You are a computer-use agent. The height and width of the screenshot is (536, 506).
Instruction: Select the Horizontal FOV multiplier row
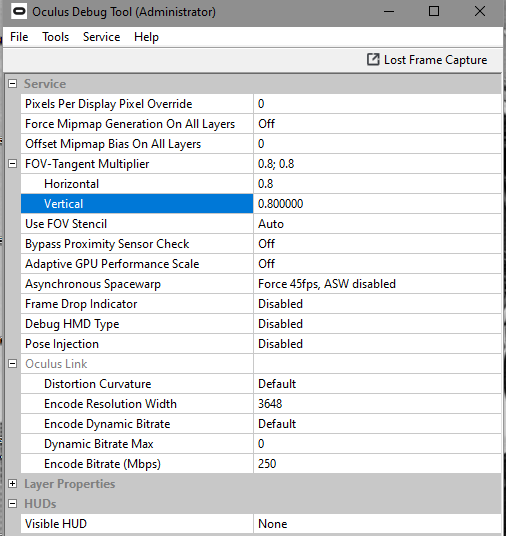(x=261, y=184)
